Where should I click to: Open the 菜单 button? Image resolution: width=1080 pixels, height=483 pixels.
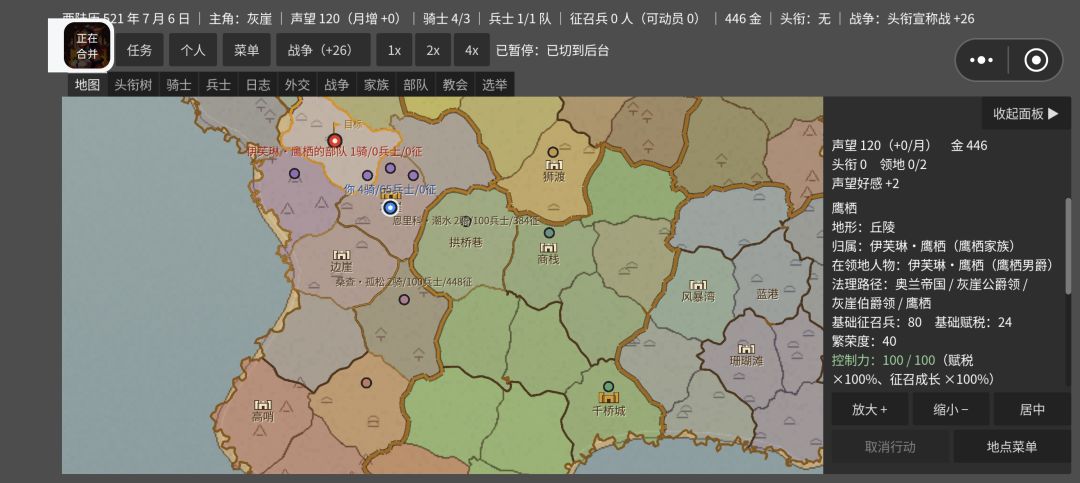[x=247, y=50]
